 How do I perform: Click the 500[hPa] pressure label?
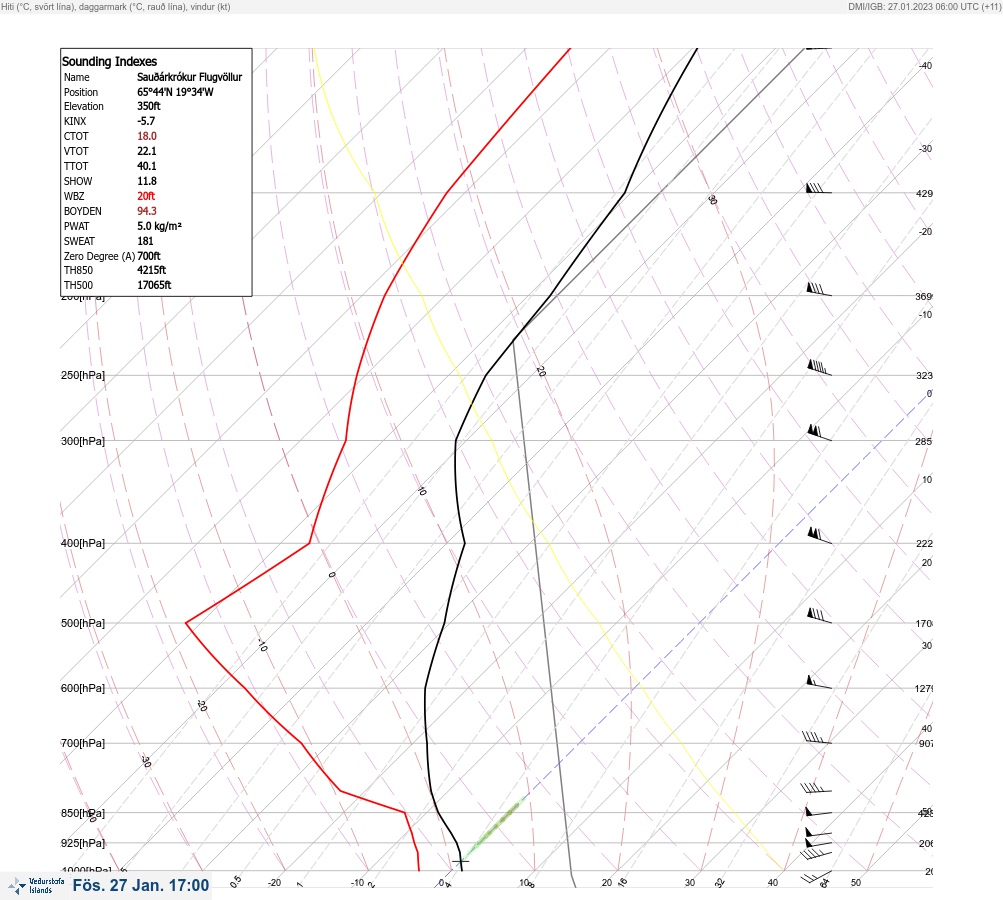83,623
